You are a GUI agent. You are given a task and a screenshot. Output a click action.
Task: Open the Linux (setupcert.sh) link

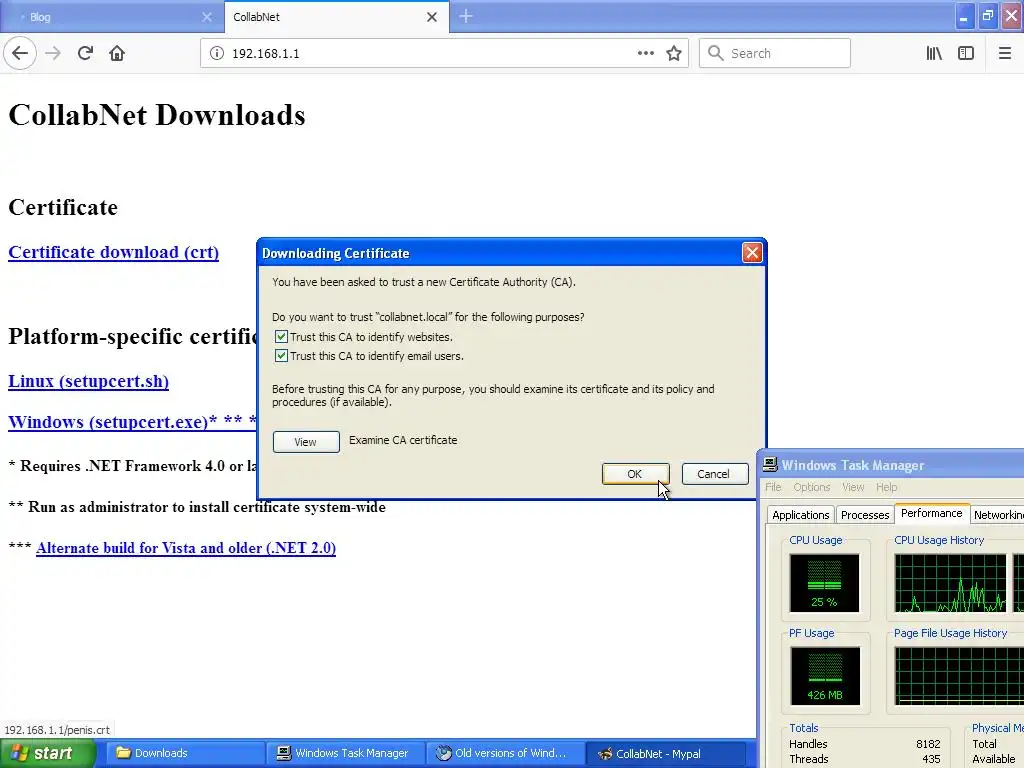(88, 381)
